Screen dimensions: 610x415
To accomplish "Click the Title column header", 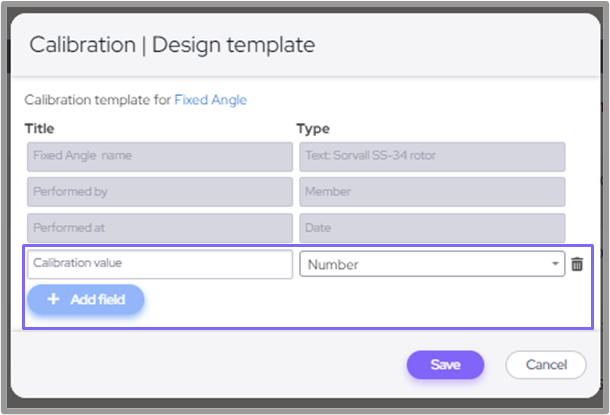I will [x=39, y=128].
